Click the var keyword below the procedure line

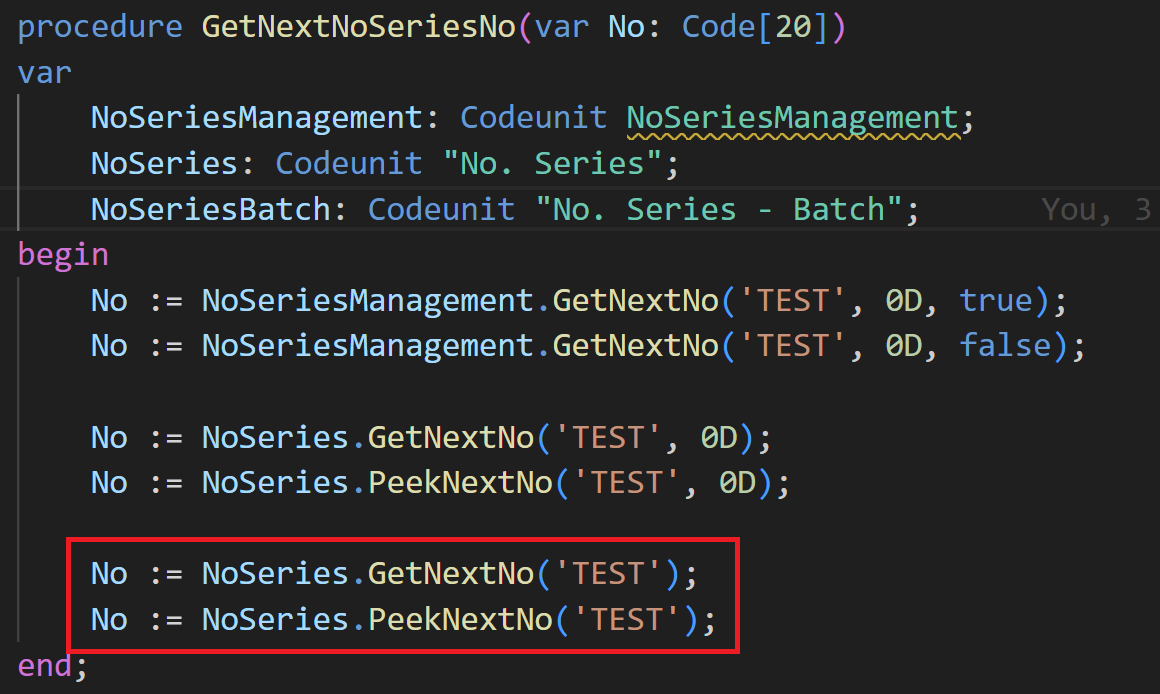pos(45,72)
